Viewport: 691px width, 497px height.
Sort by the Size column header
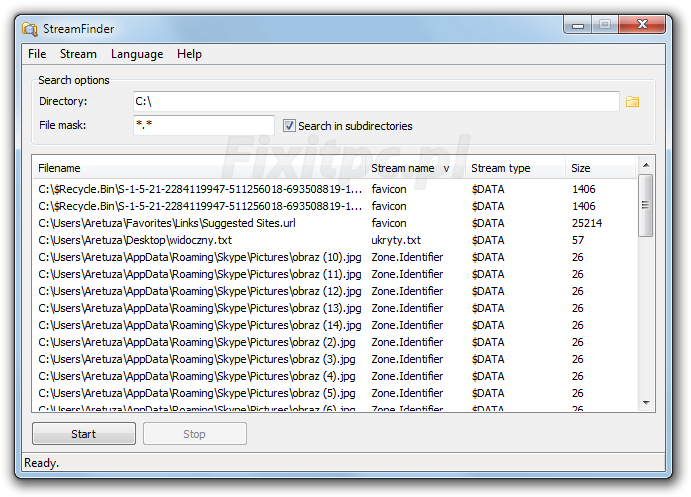pyautogui.click(x=601, y=168)
